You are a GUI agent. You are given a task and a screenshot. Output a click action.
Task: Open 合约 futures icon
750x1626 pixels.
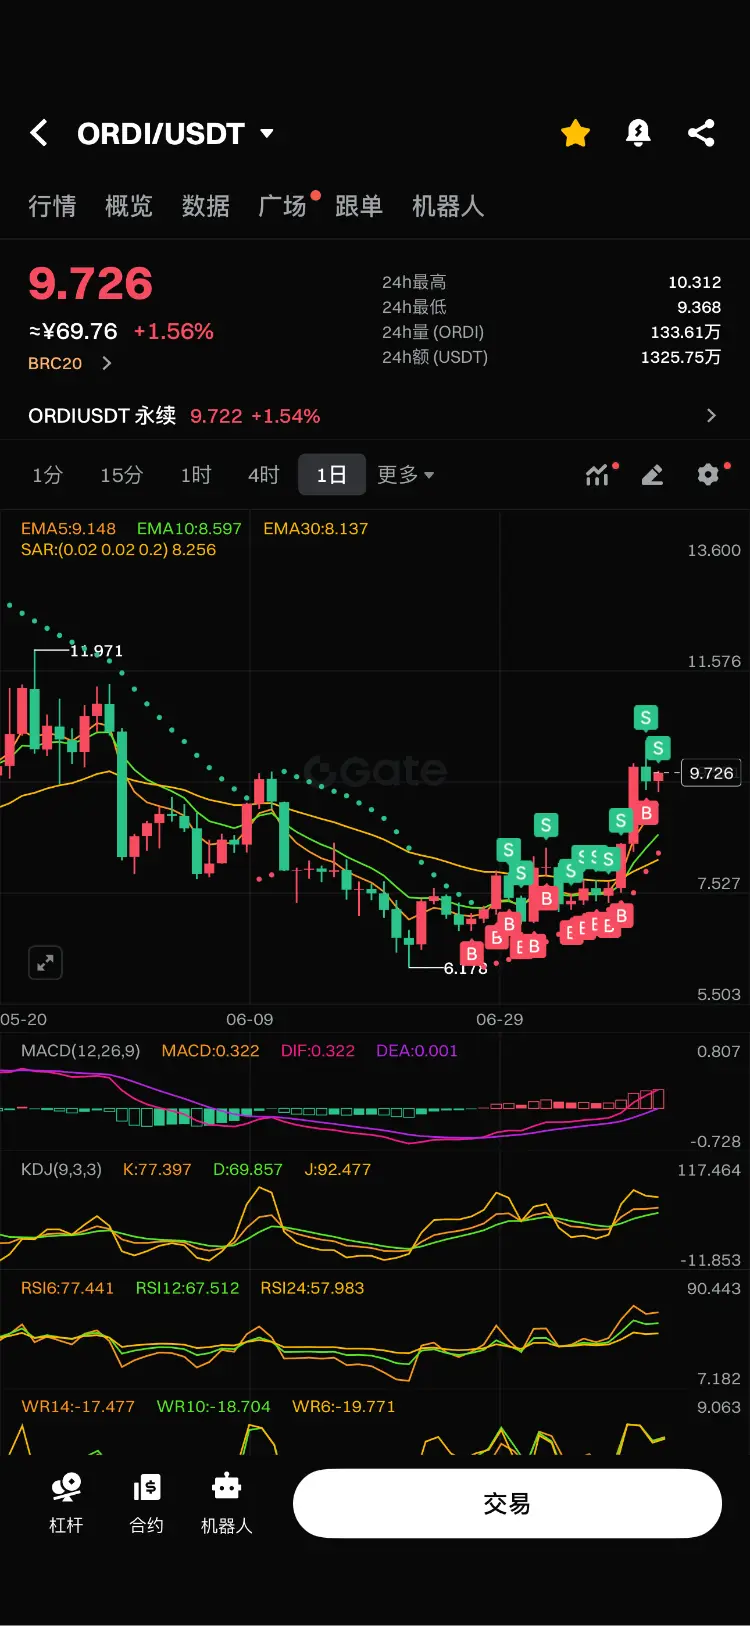[x=146, y=1503]
